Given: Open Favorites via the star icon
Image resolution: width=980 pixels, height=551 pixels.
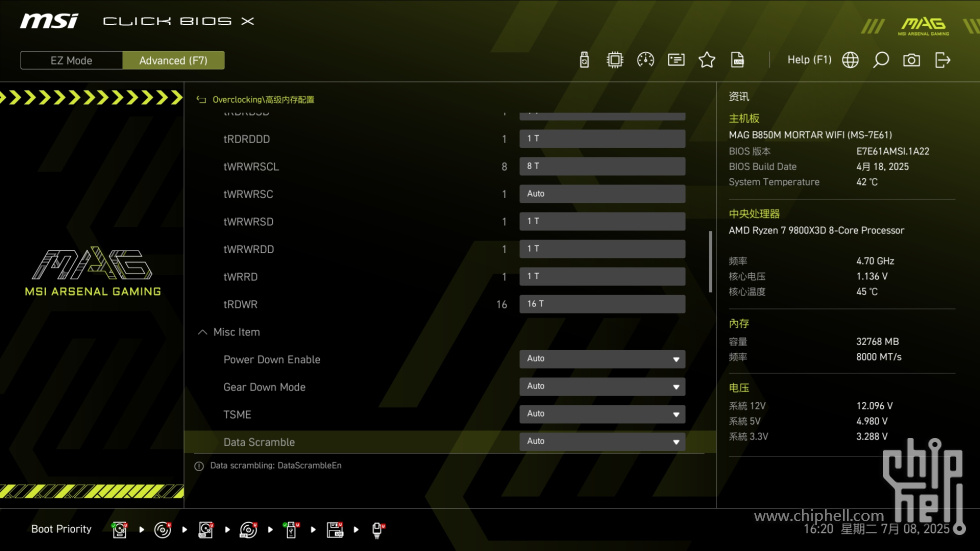Looking at the screenshot, I should (x=707, y=60).
